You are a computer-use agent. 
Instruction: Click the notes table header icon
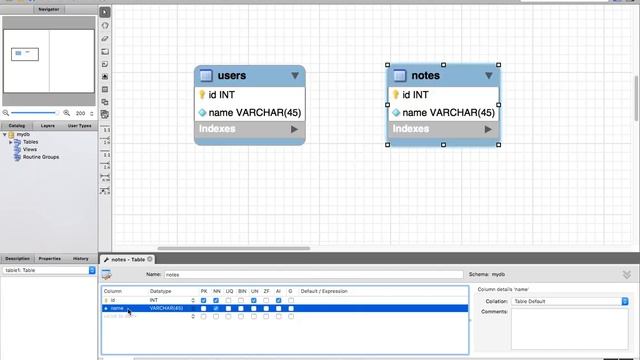(x=400, y=76)
